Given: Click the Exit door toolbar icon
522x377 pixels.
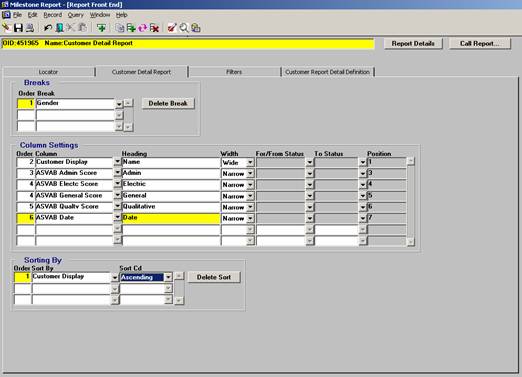Looking at the screenshot, I should [x=59, y=28].
